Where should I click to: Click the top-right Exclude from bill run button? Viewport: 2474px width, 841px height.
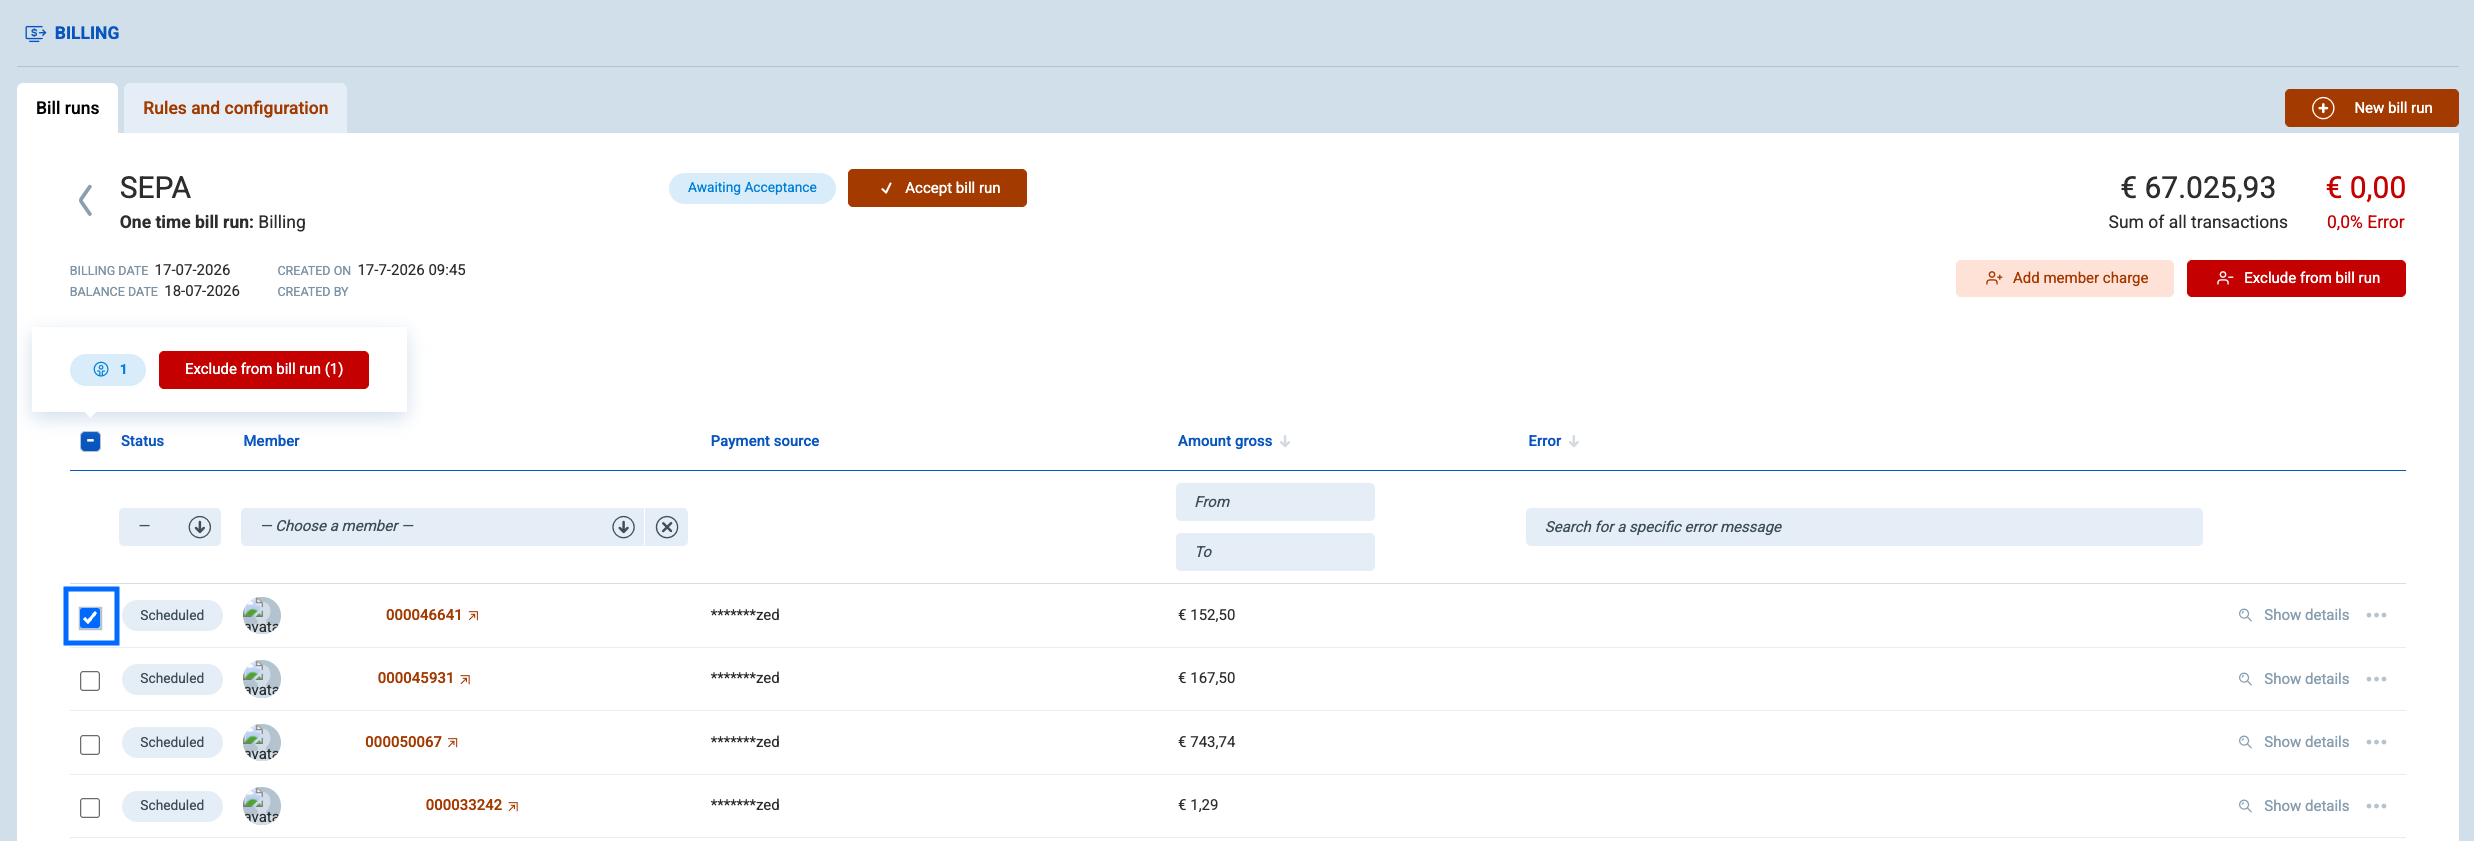pos(2296,278)
